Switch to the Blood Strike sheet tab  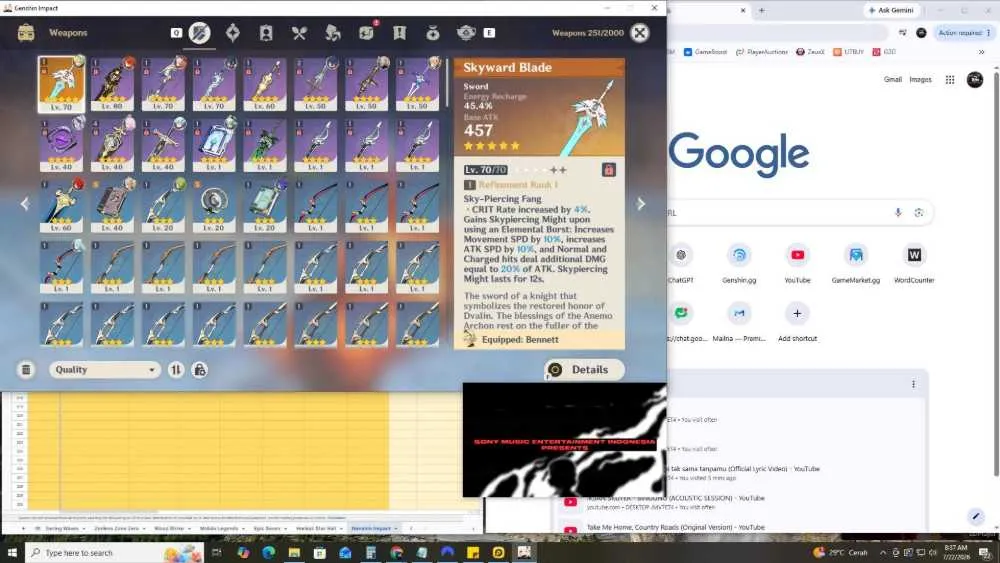point(169,529)
